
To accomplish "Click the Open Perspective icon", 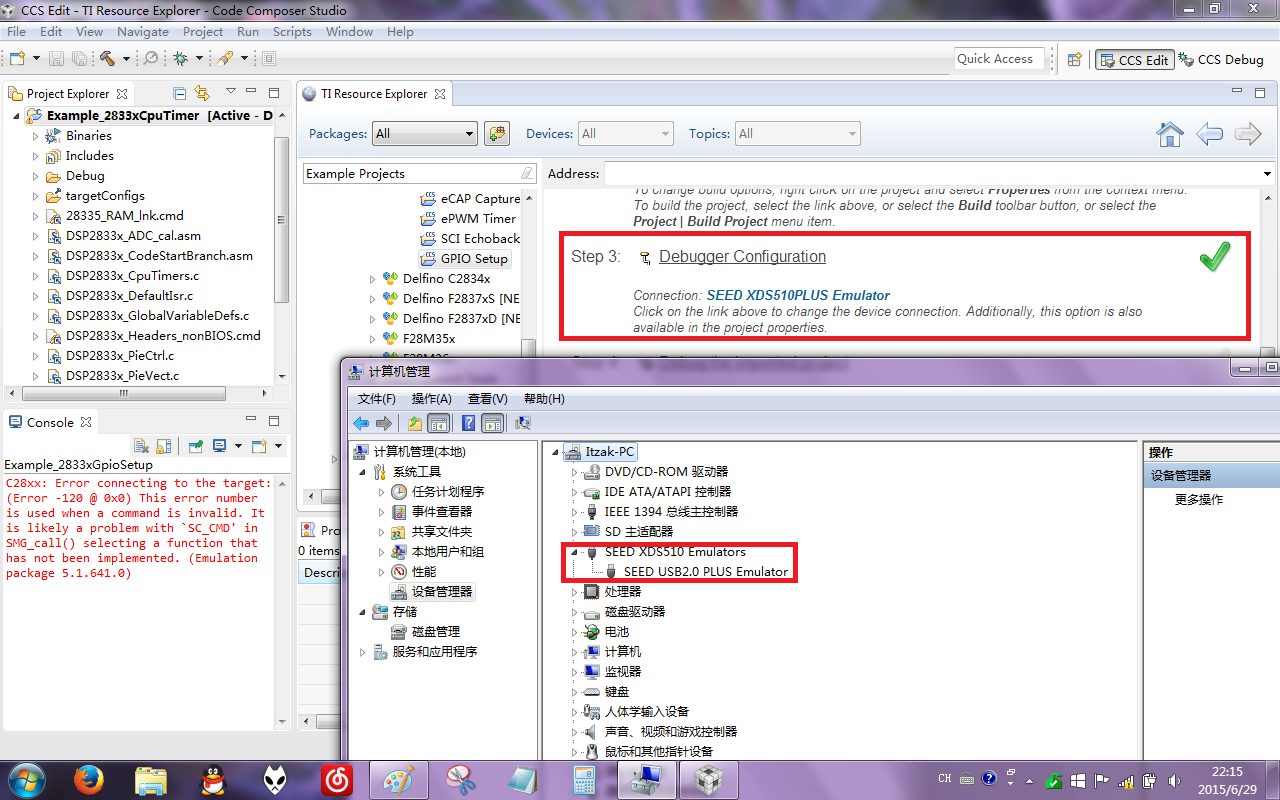I will (x=1075, y=59).
